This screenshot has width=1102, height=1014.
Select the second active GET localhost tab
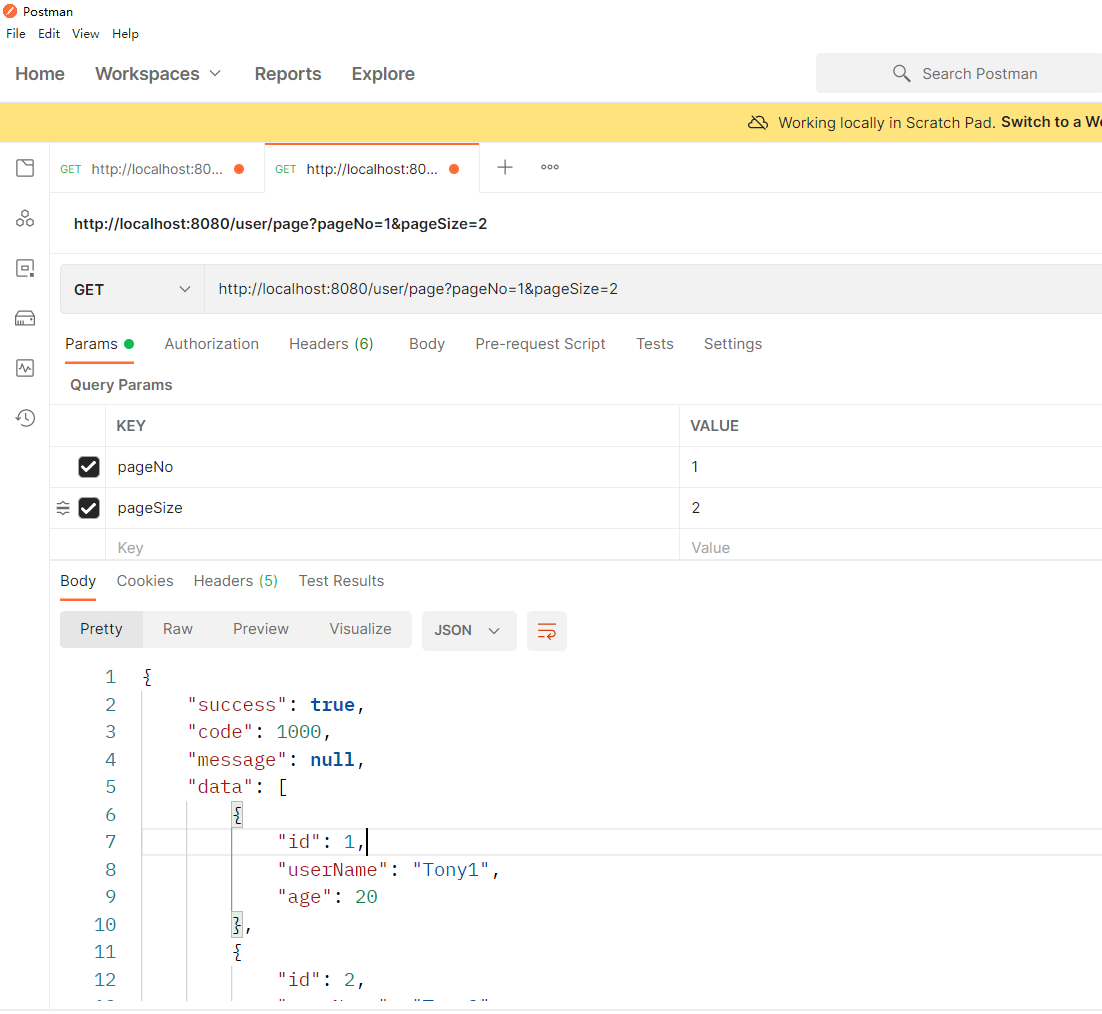[372, 169]
